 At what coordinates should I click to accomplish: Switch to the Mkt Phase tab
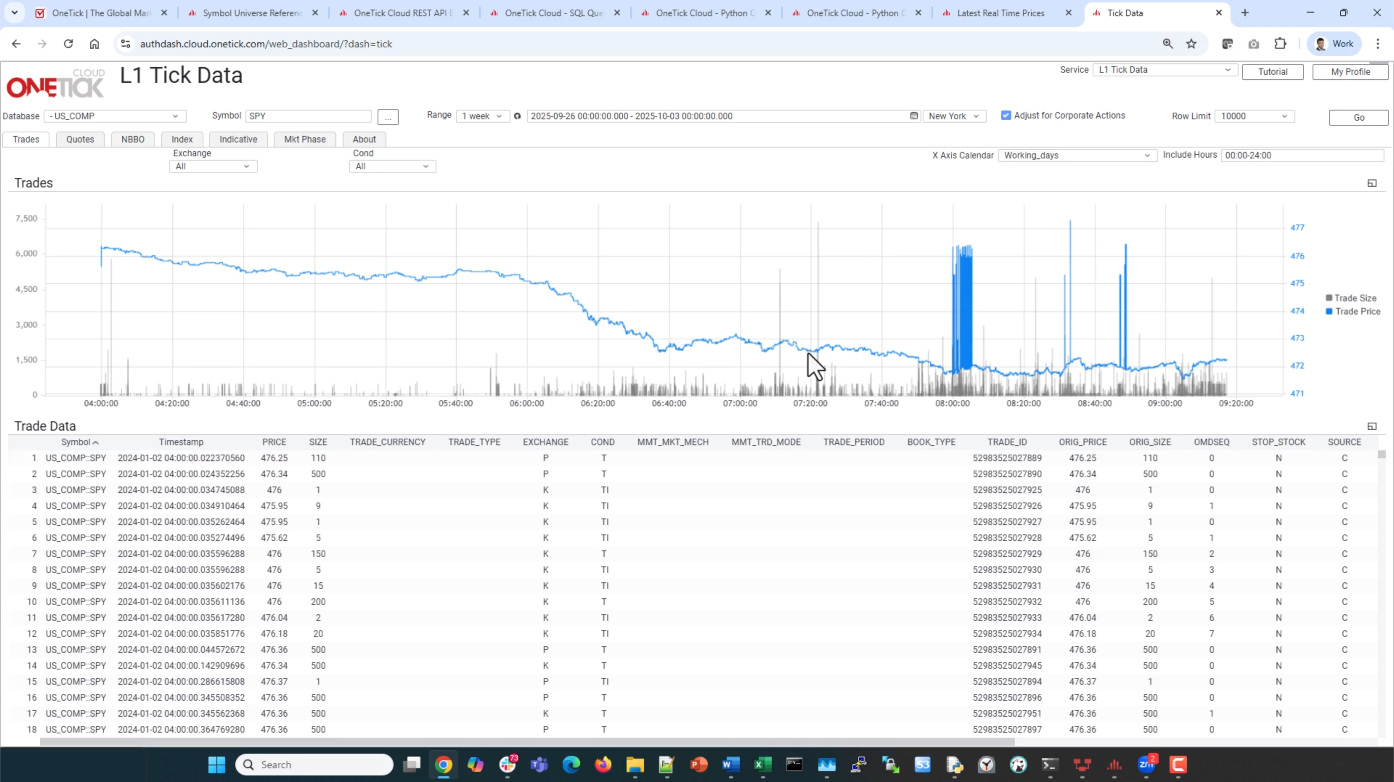click(304, 139)
